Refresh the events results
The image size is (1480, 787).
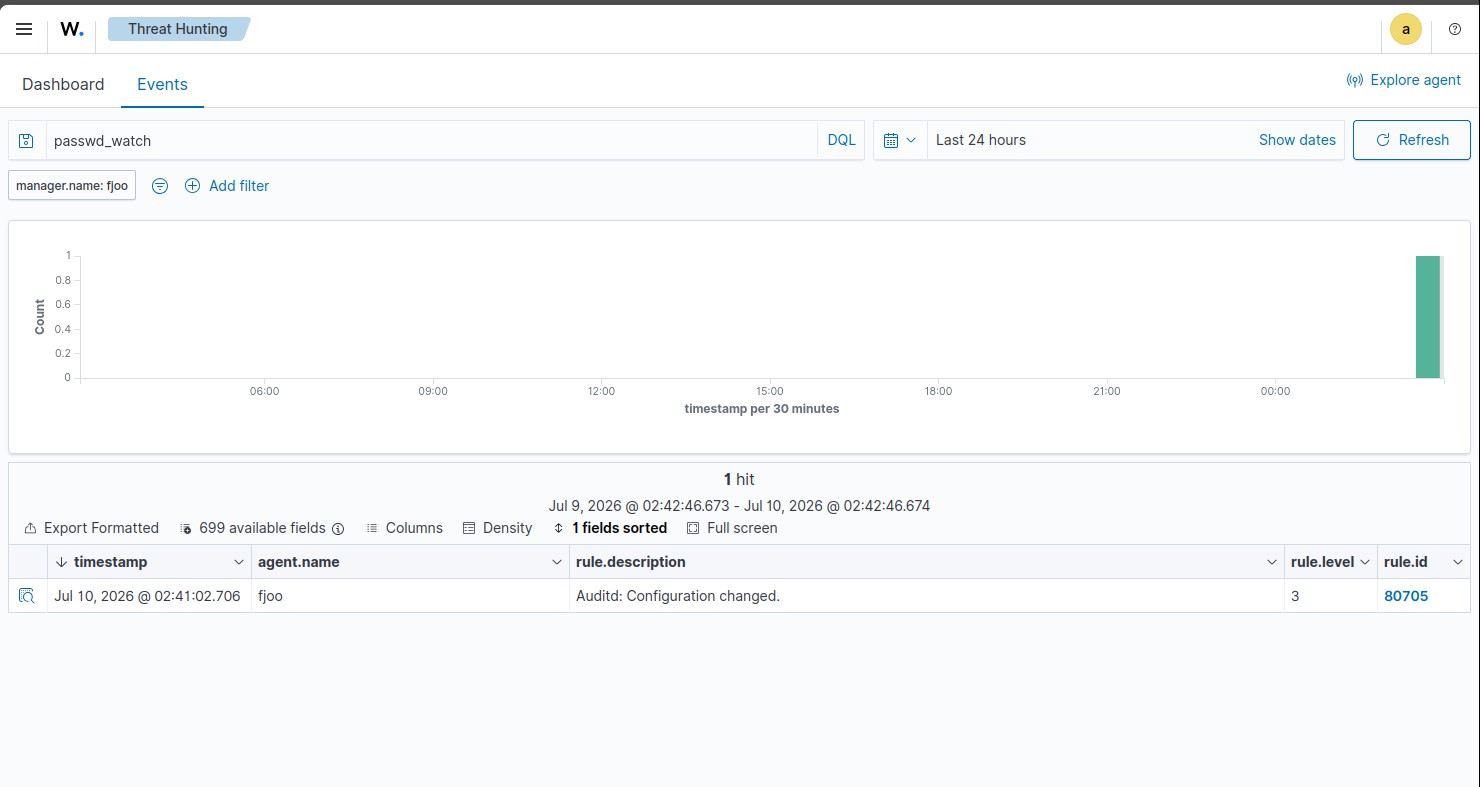point(1412,140)
